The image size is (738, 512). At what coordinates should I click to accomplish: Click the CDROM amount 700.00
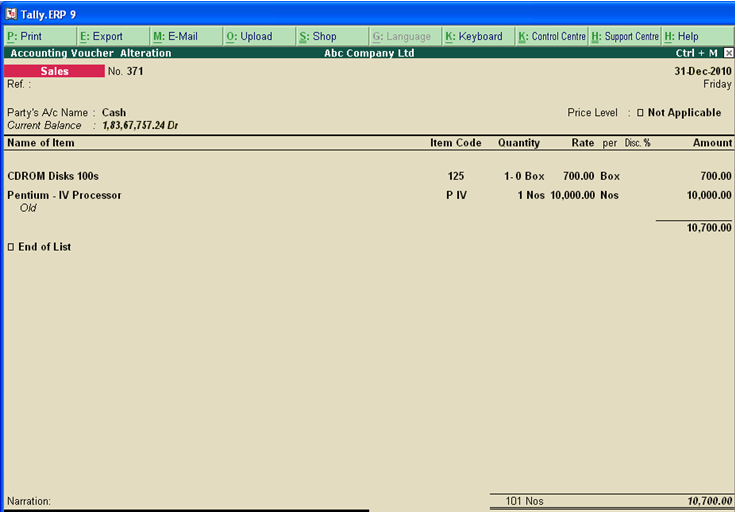(715, 176)
